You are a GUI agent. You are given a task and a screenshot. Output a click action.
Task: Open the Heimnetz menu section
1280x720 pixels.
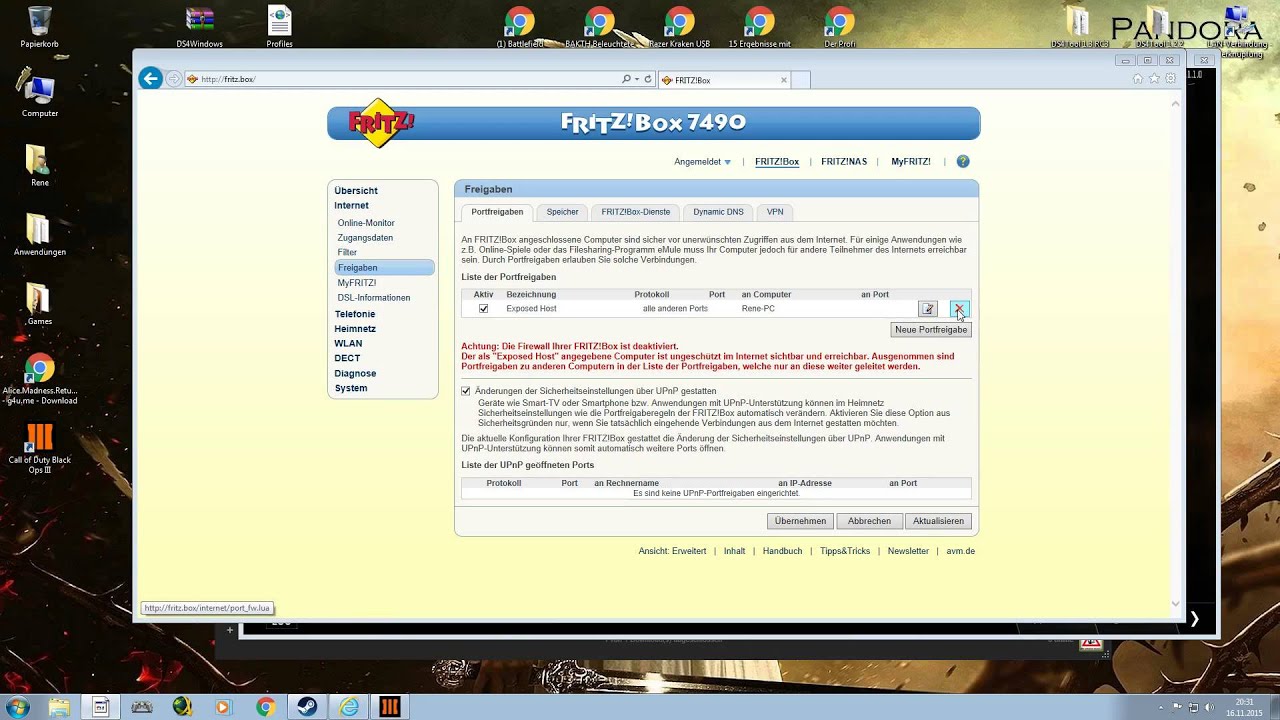point(355,329)
